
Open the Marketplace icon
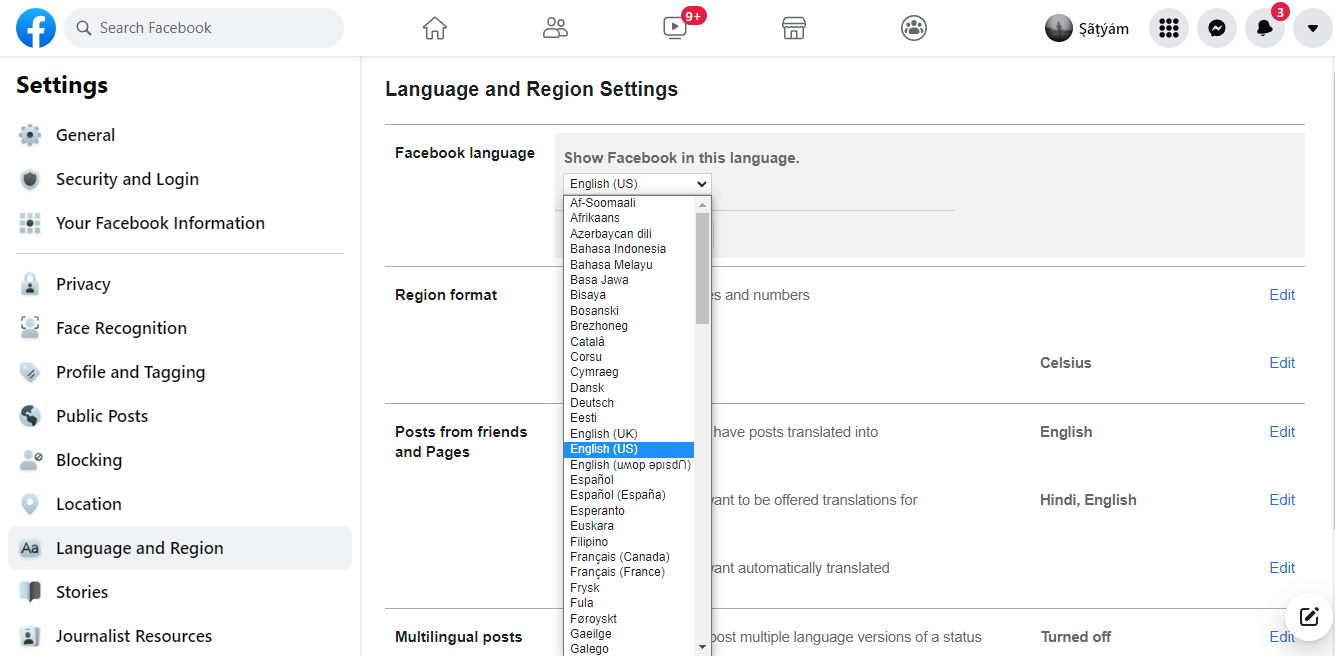(794, 28)
